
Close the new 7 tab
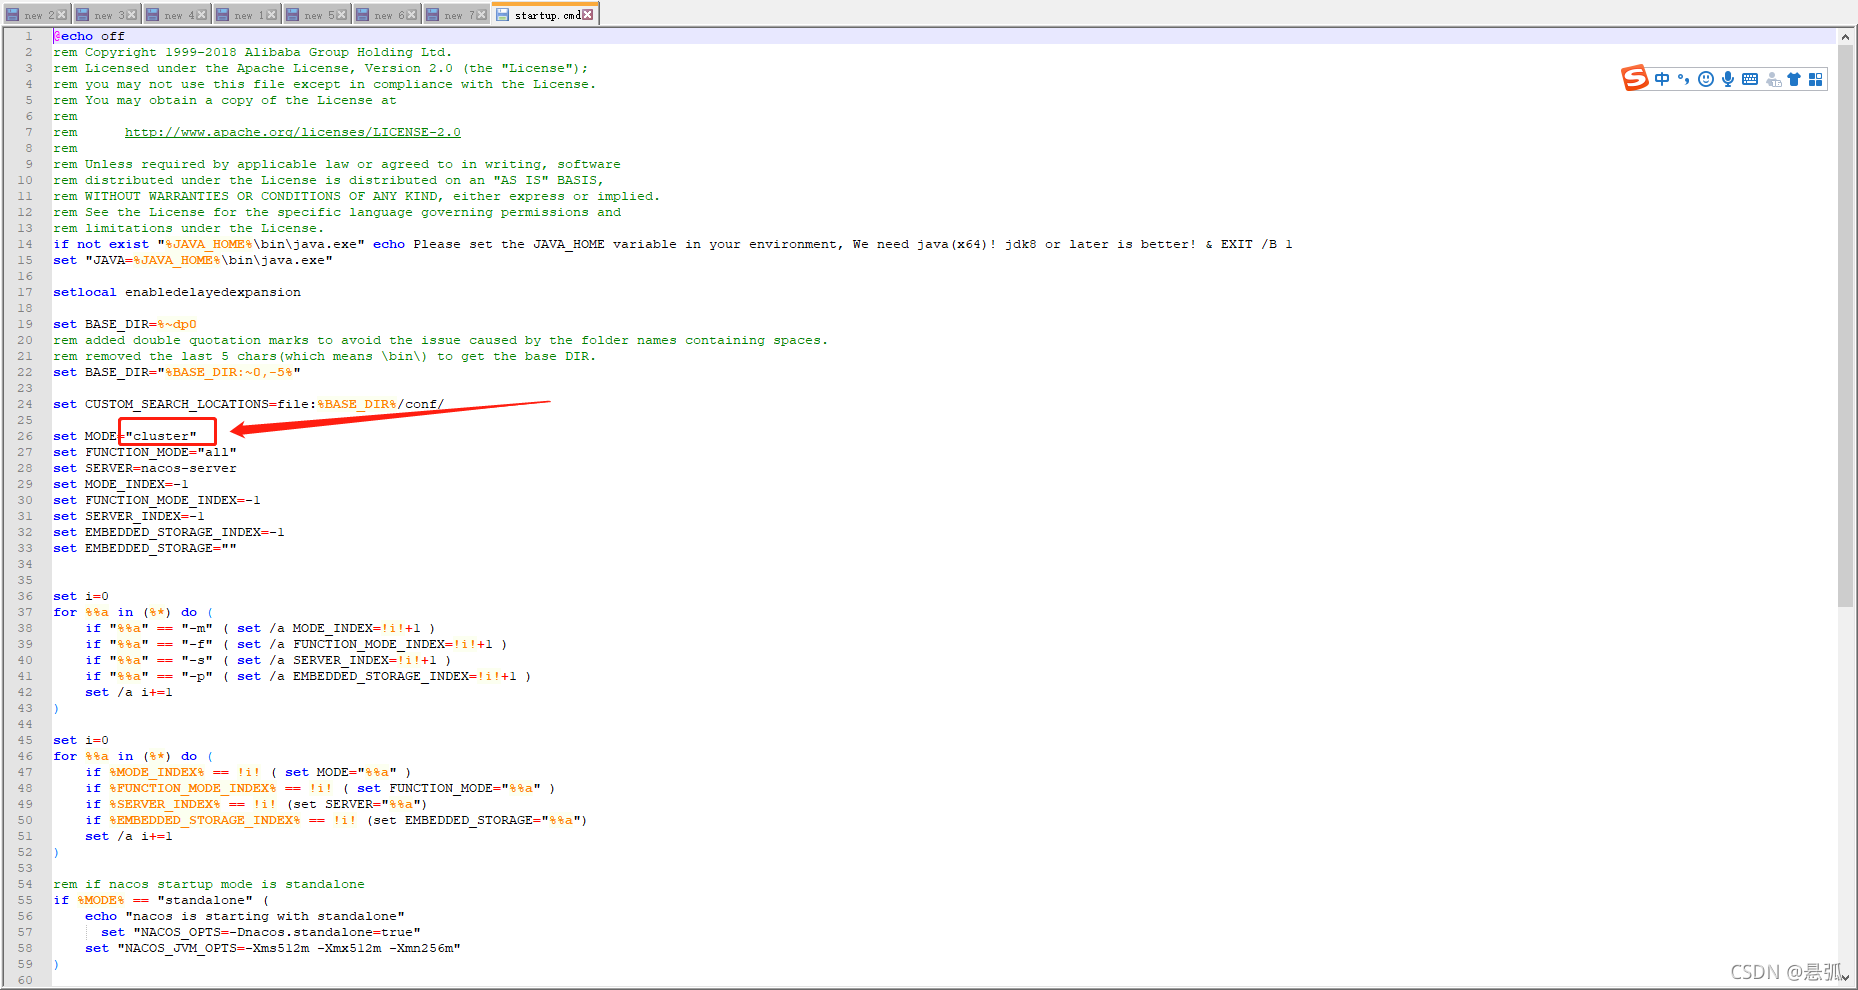[482, 15]
